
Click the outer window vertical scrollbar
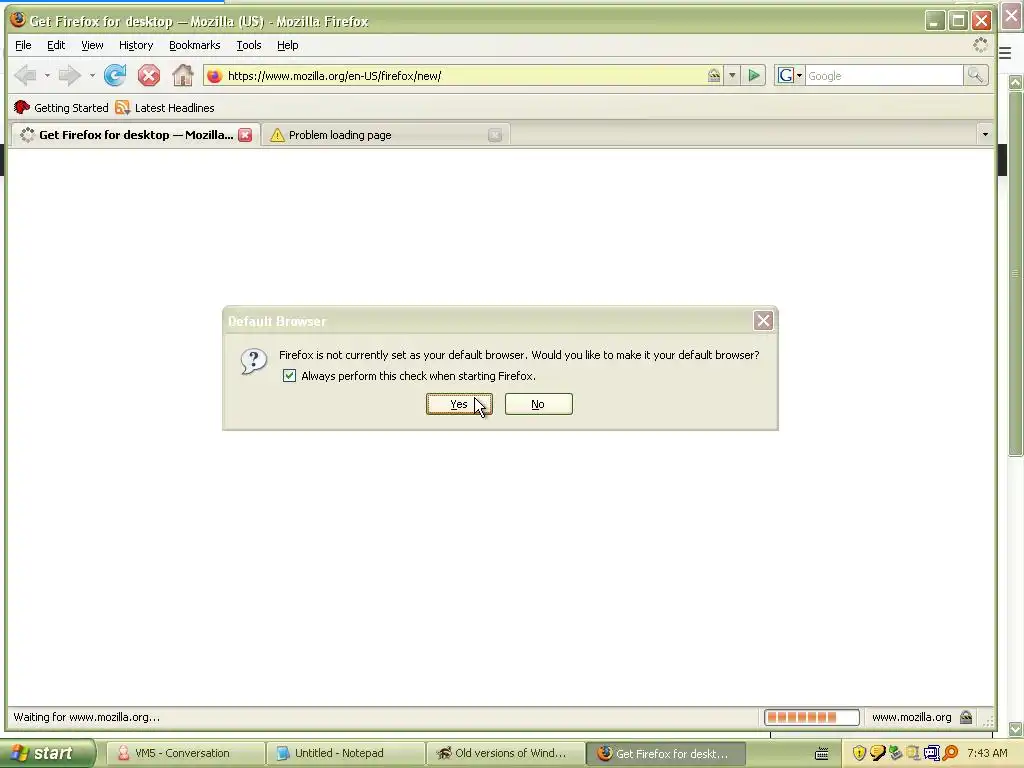click(1016, 274)
